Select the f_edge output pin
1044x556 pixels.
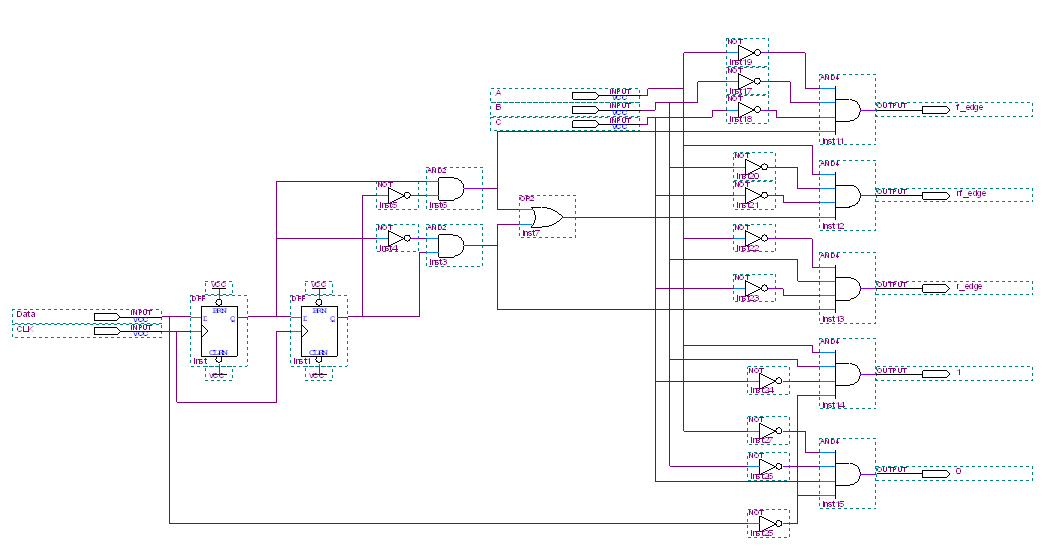[935, 109]
